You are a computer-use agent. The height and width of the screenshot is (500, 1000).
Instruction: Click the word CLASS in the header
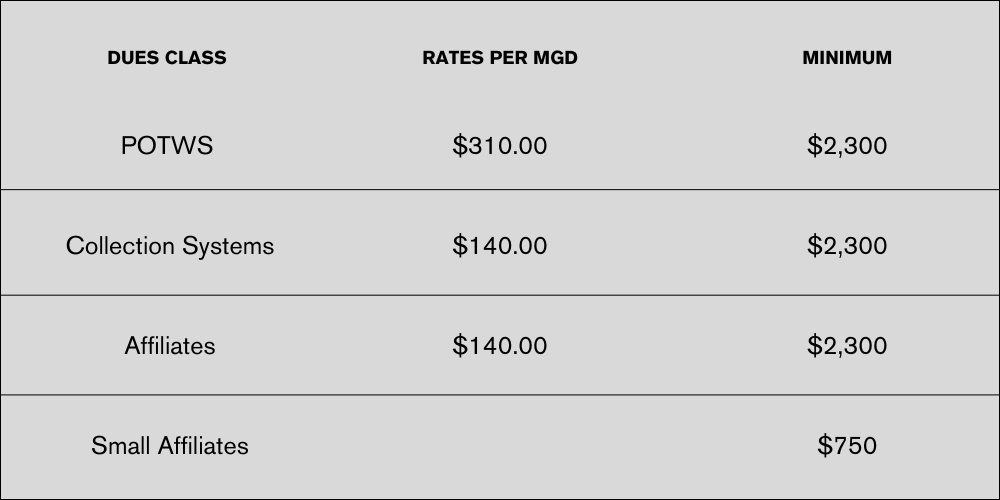[196, 58]
